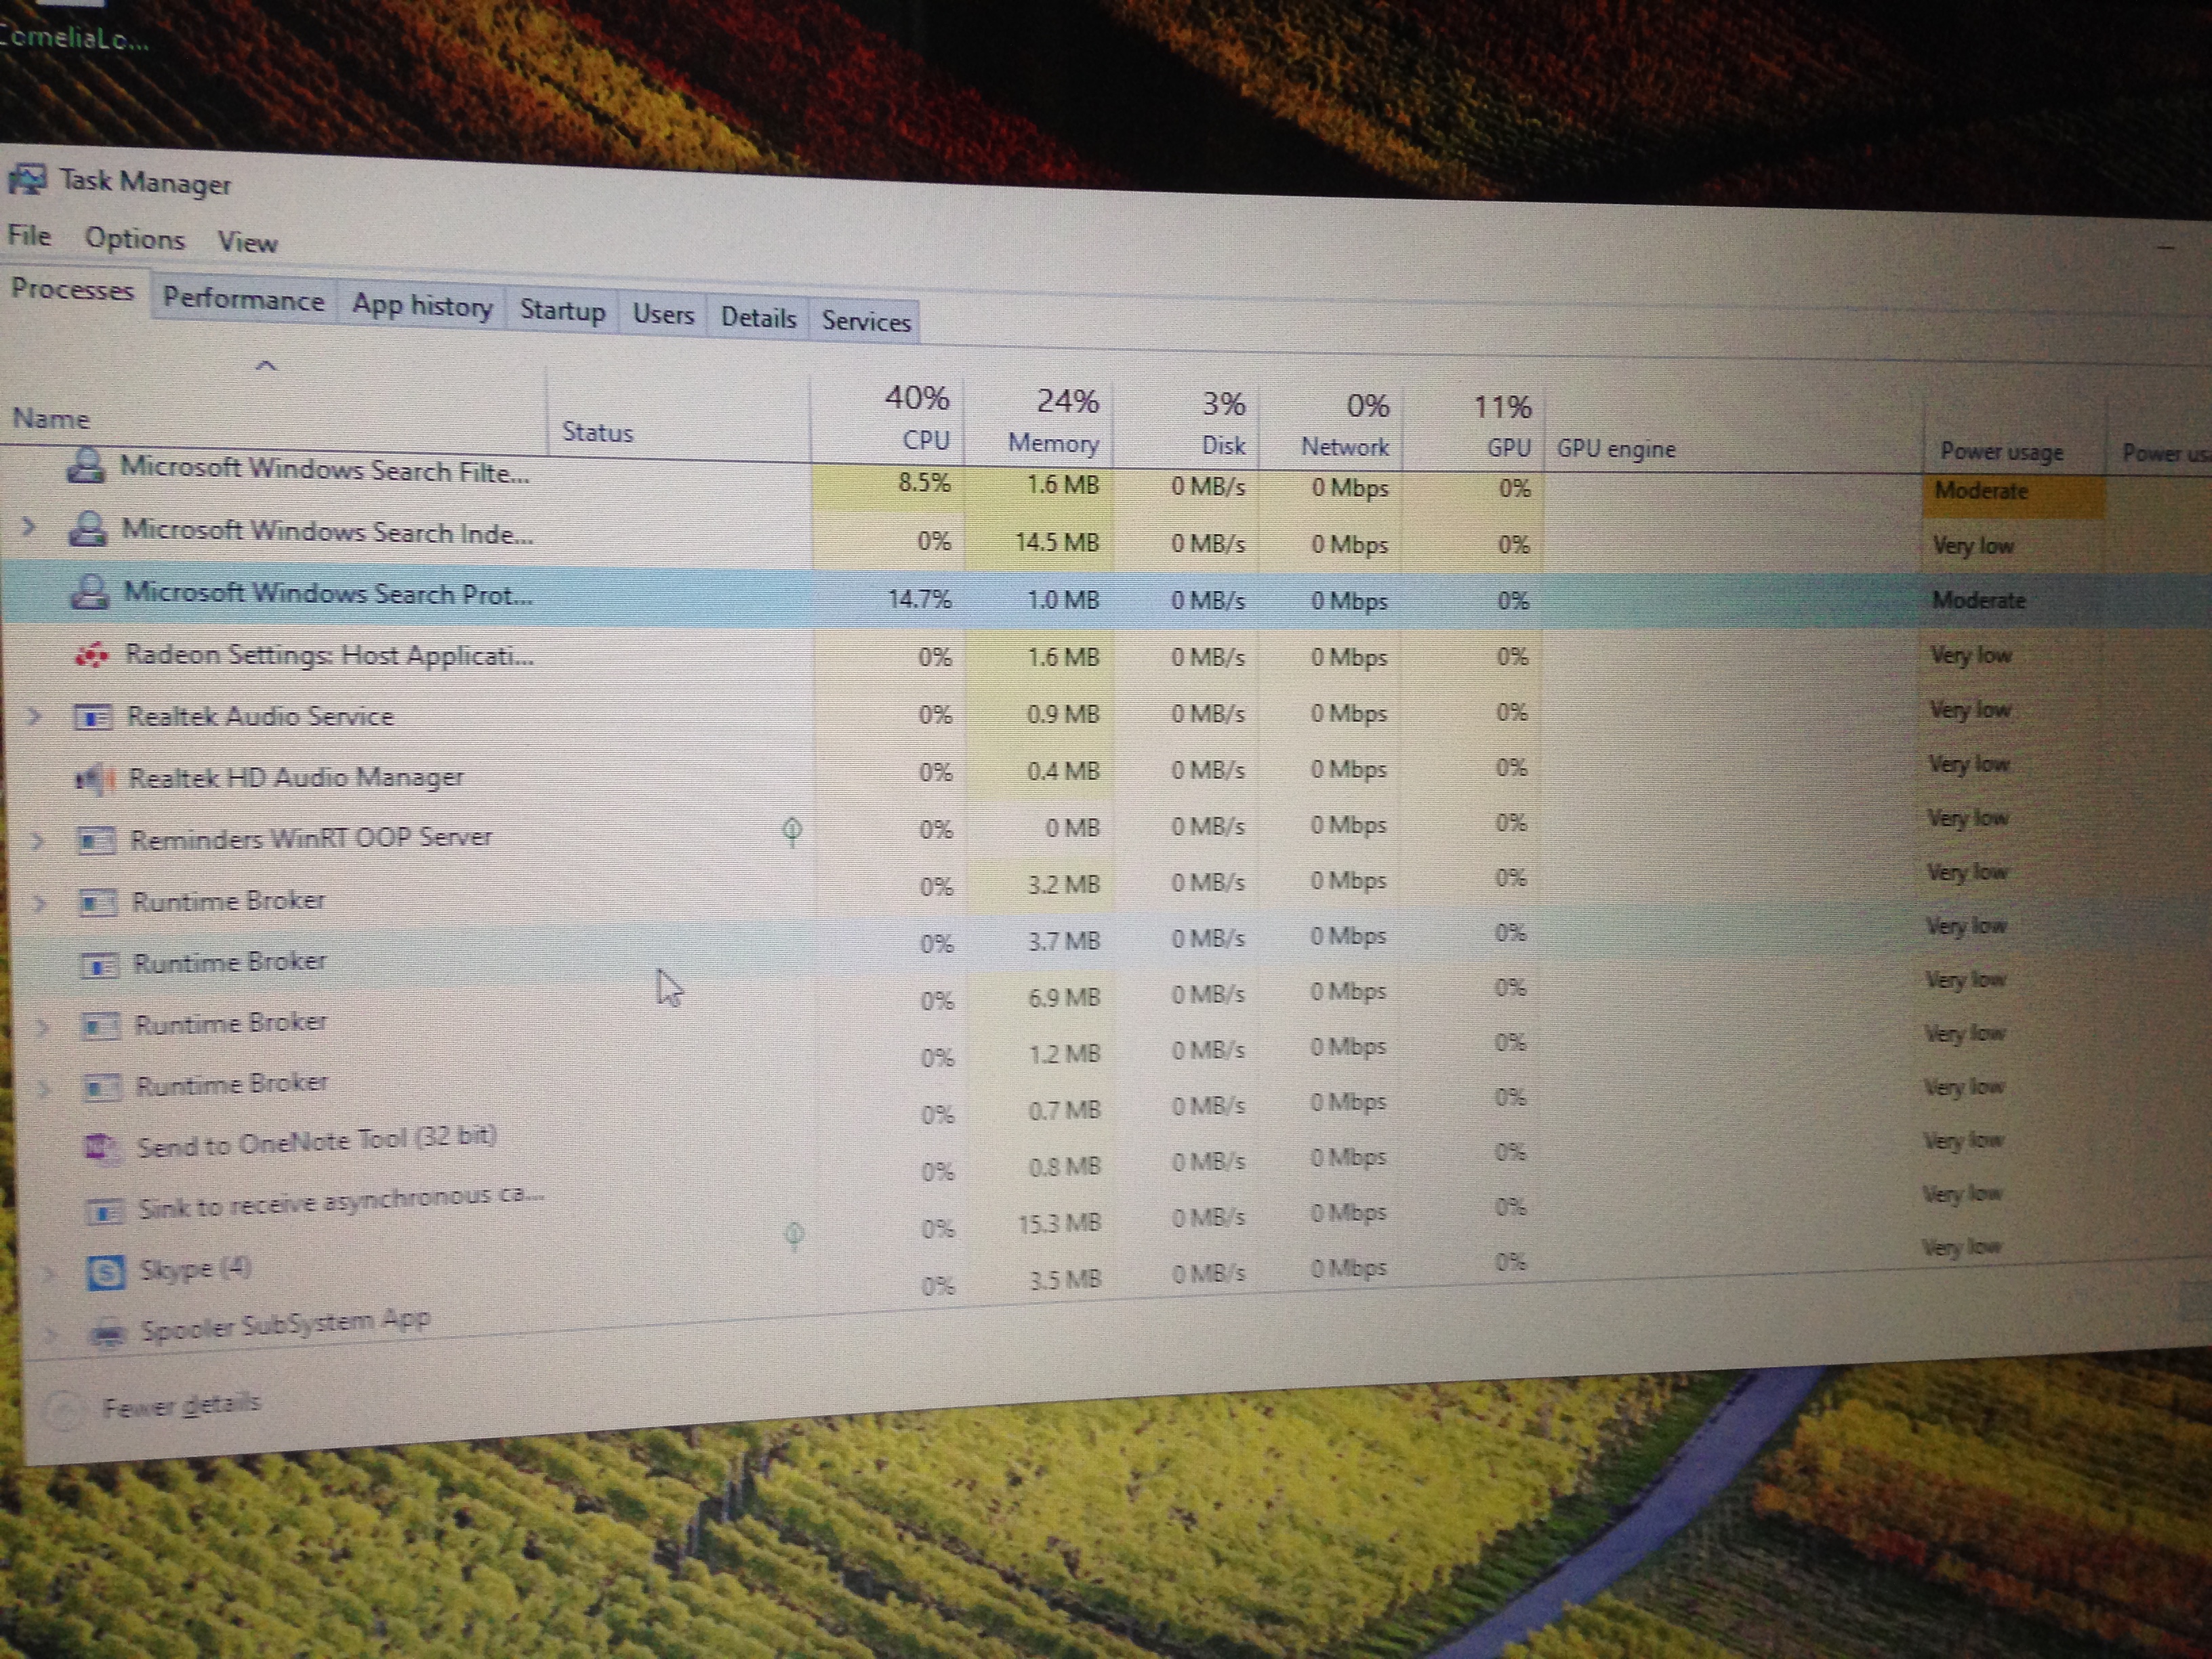Expand the Skype (4) process group
The height and width of the screenshot is (1659, 2212).
click(47, 1274)
